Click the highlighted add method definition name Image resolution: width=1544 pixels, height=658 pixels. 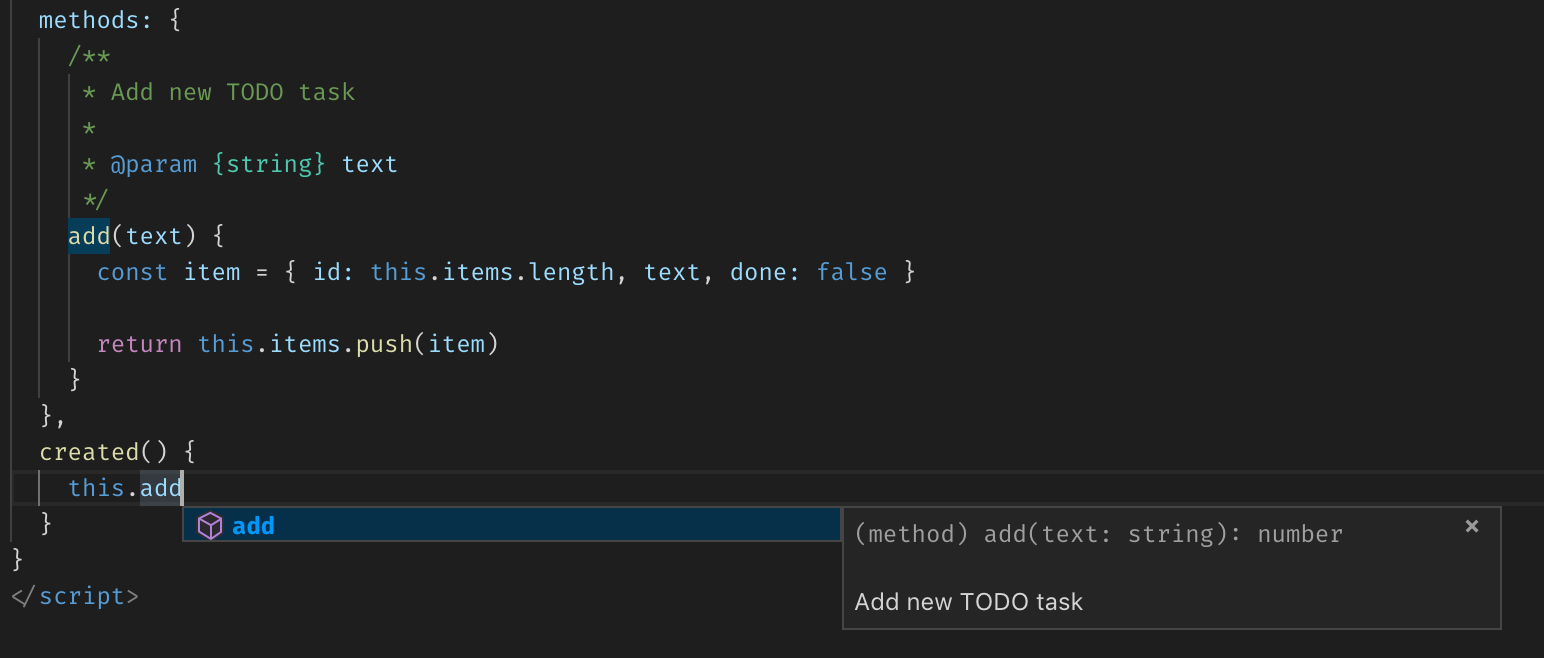pos(89,236)
